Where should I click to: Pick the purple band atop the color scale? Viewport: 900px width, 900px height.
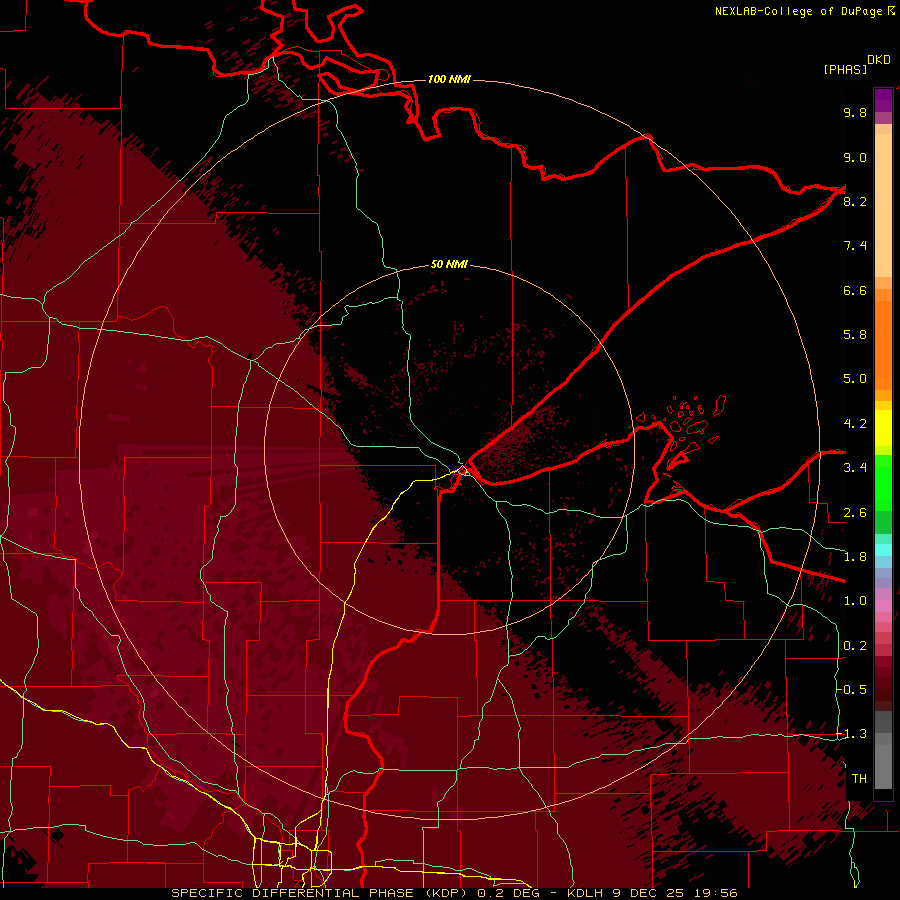click(x=883, y=100)
